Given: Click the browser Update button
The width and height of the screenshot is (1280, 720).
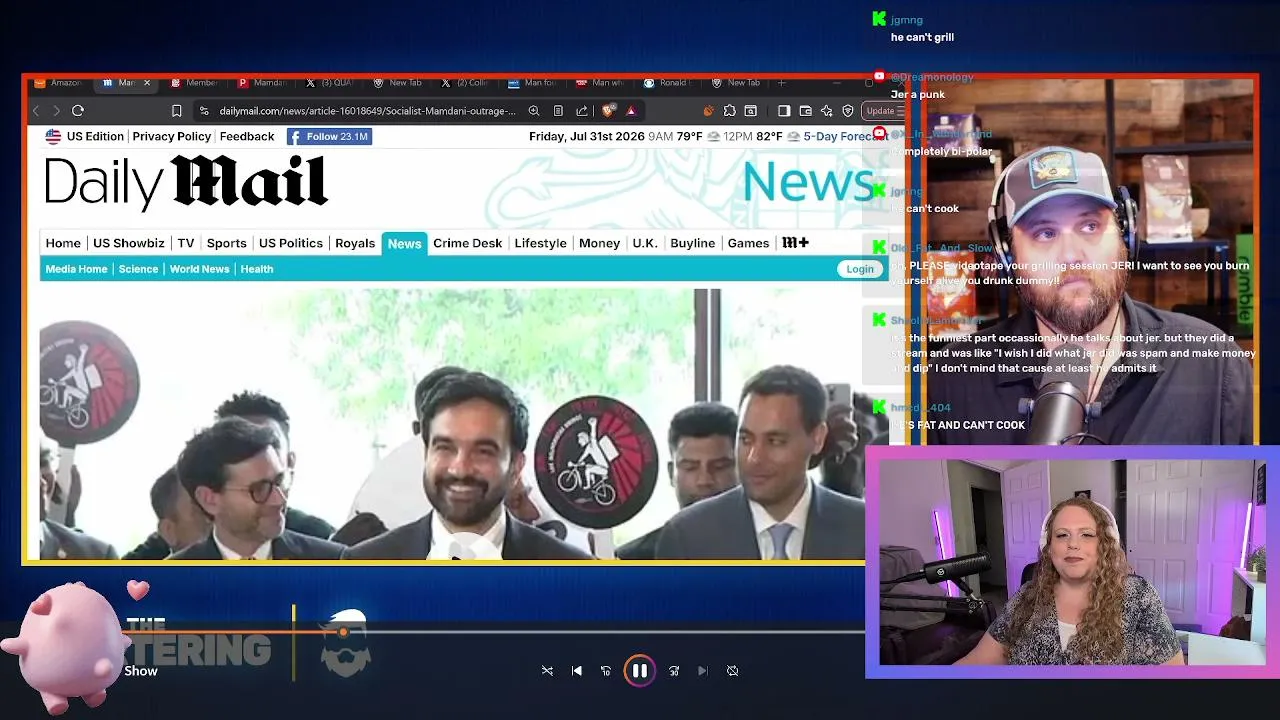Looking at the screenshot, I should coord(882,111).
